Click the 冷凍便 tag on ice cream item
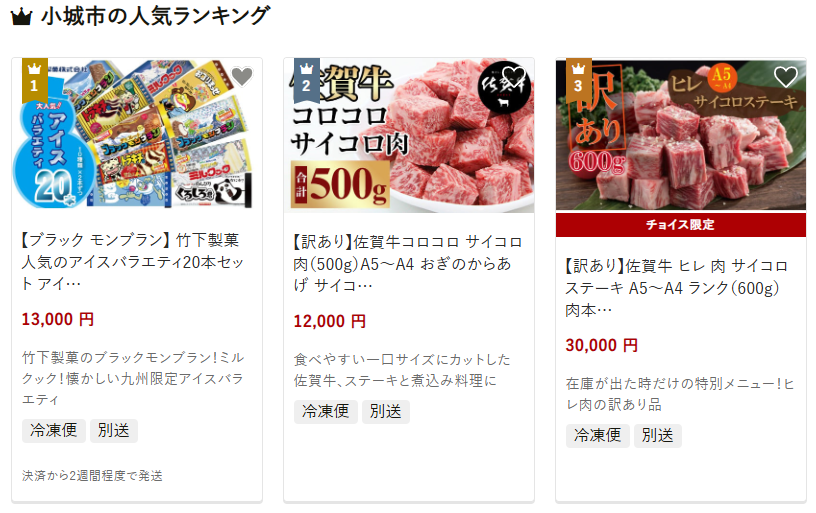The height and width of the screenshot is (513, 816). (x=54, y=430)
